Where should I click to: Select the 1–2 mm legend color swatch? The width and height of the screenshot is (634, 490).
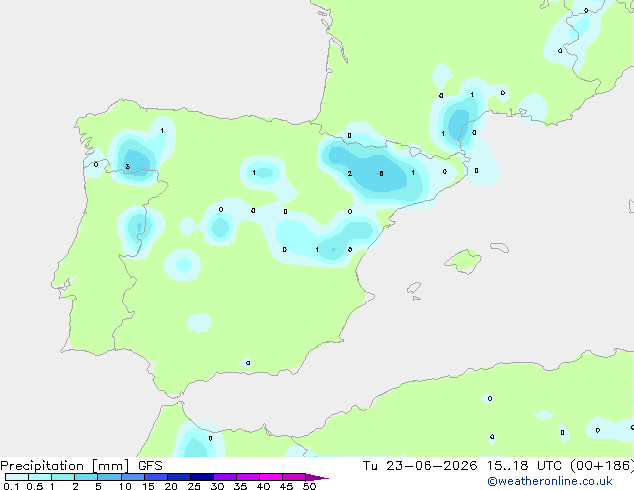pyautogui.click(x=63, y=477)
